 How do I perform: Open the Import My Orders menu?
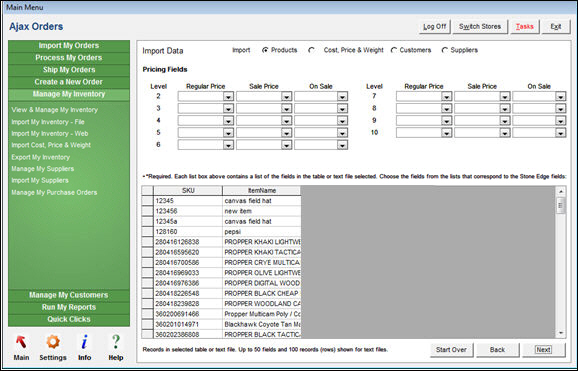[69, 46]
